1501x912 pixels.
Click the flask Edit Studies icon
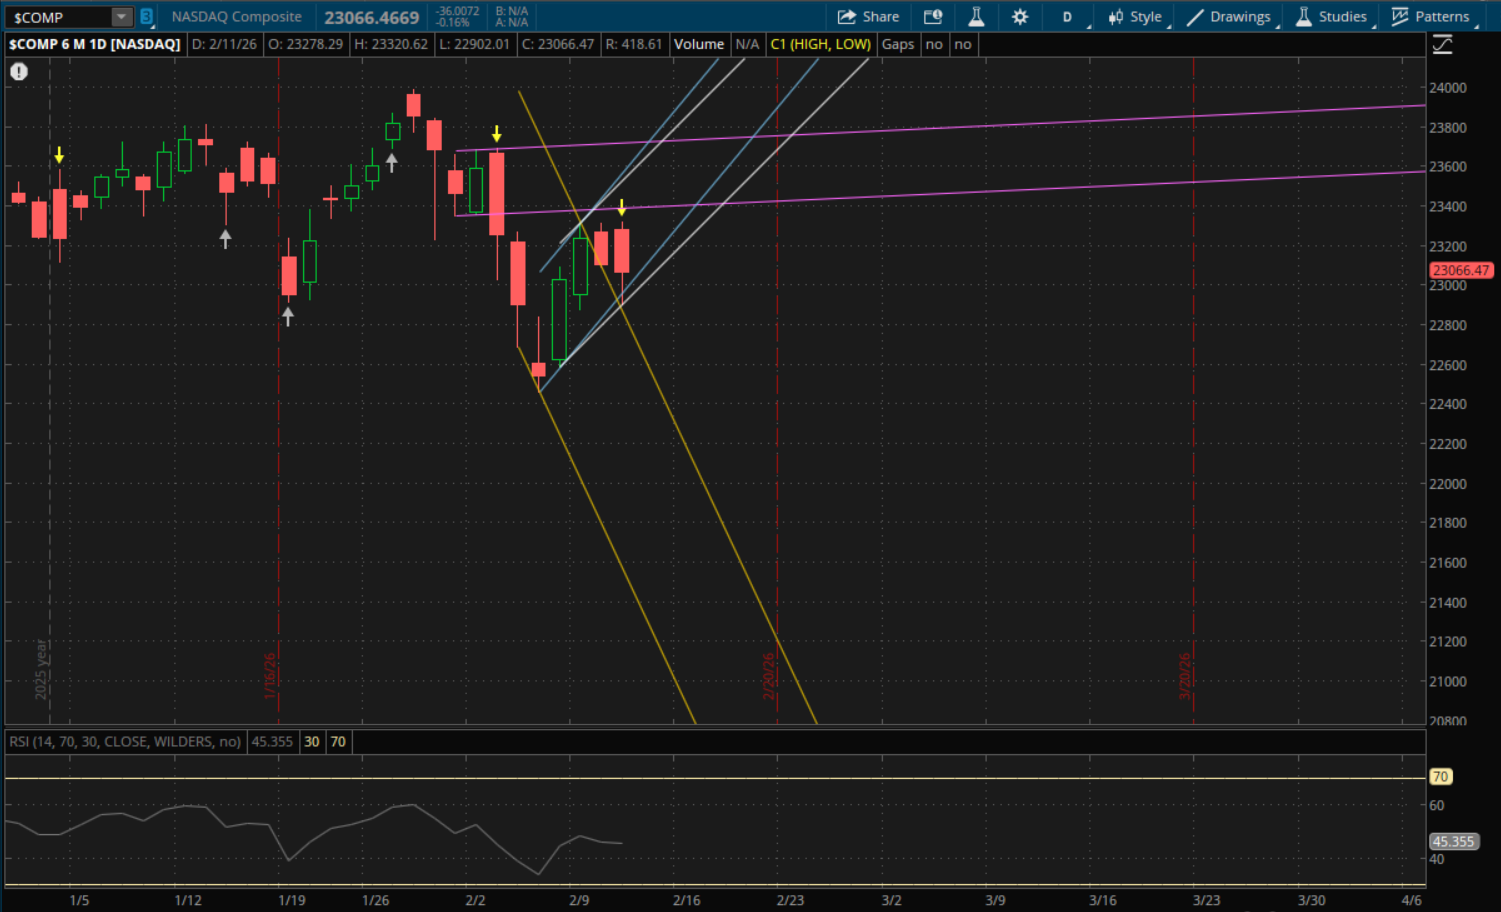(x=976, y=17)
